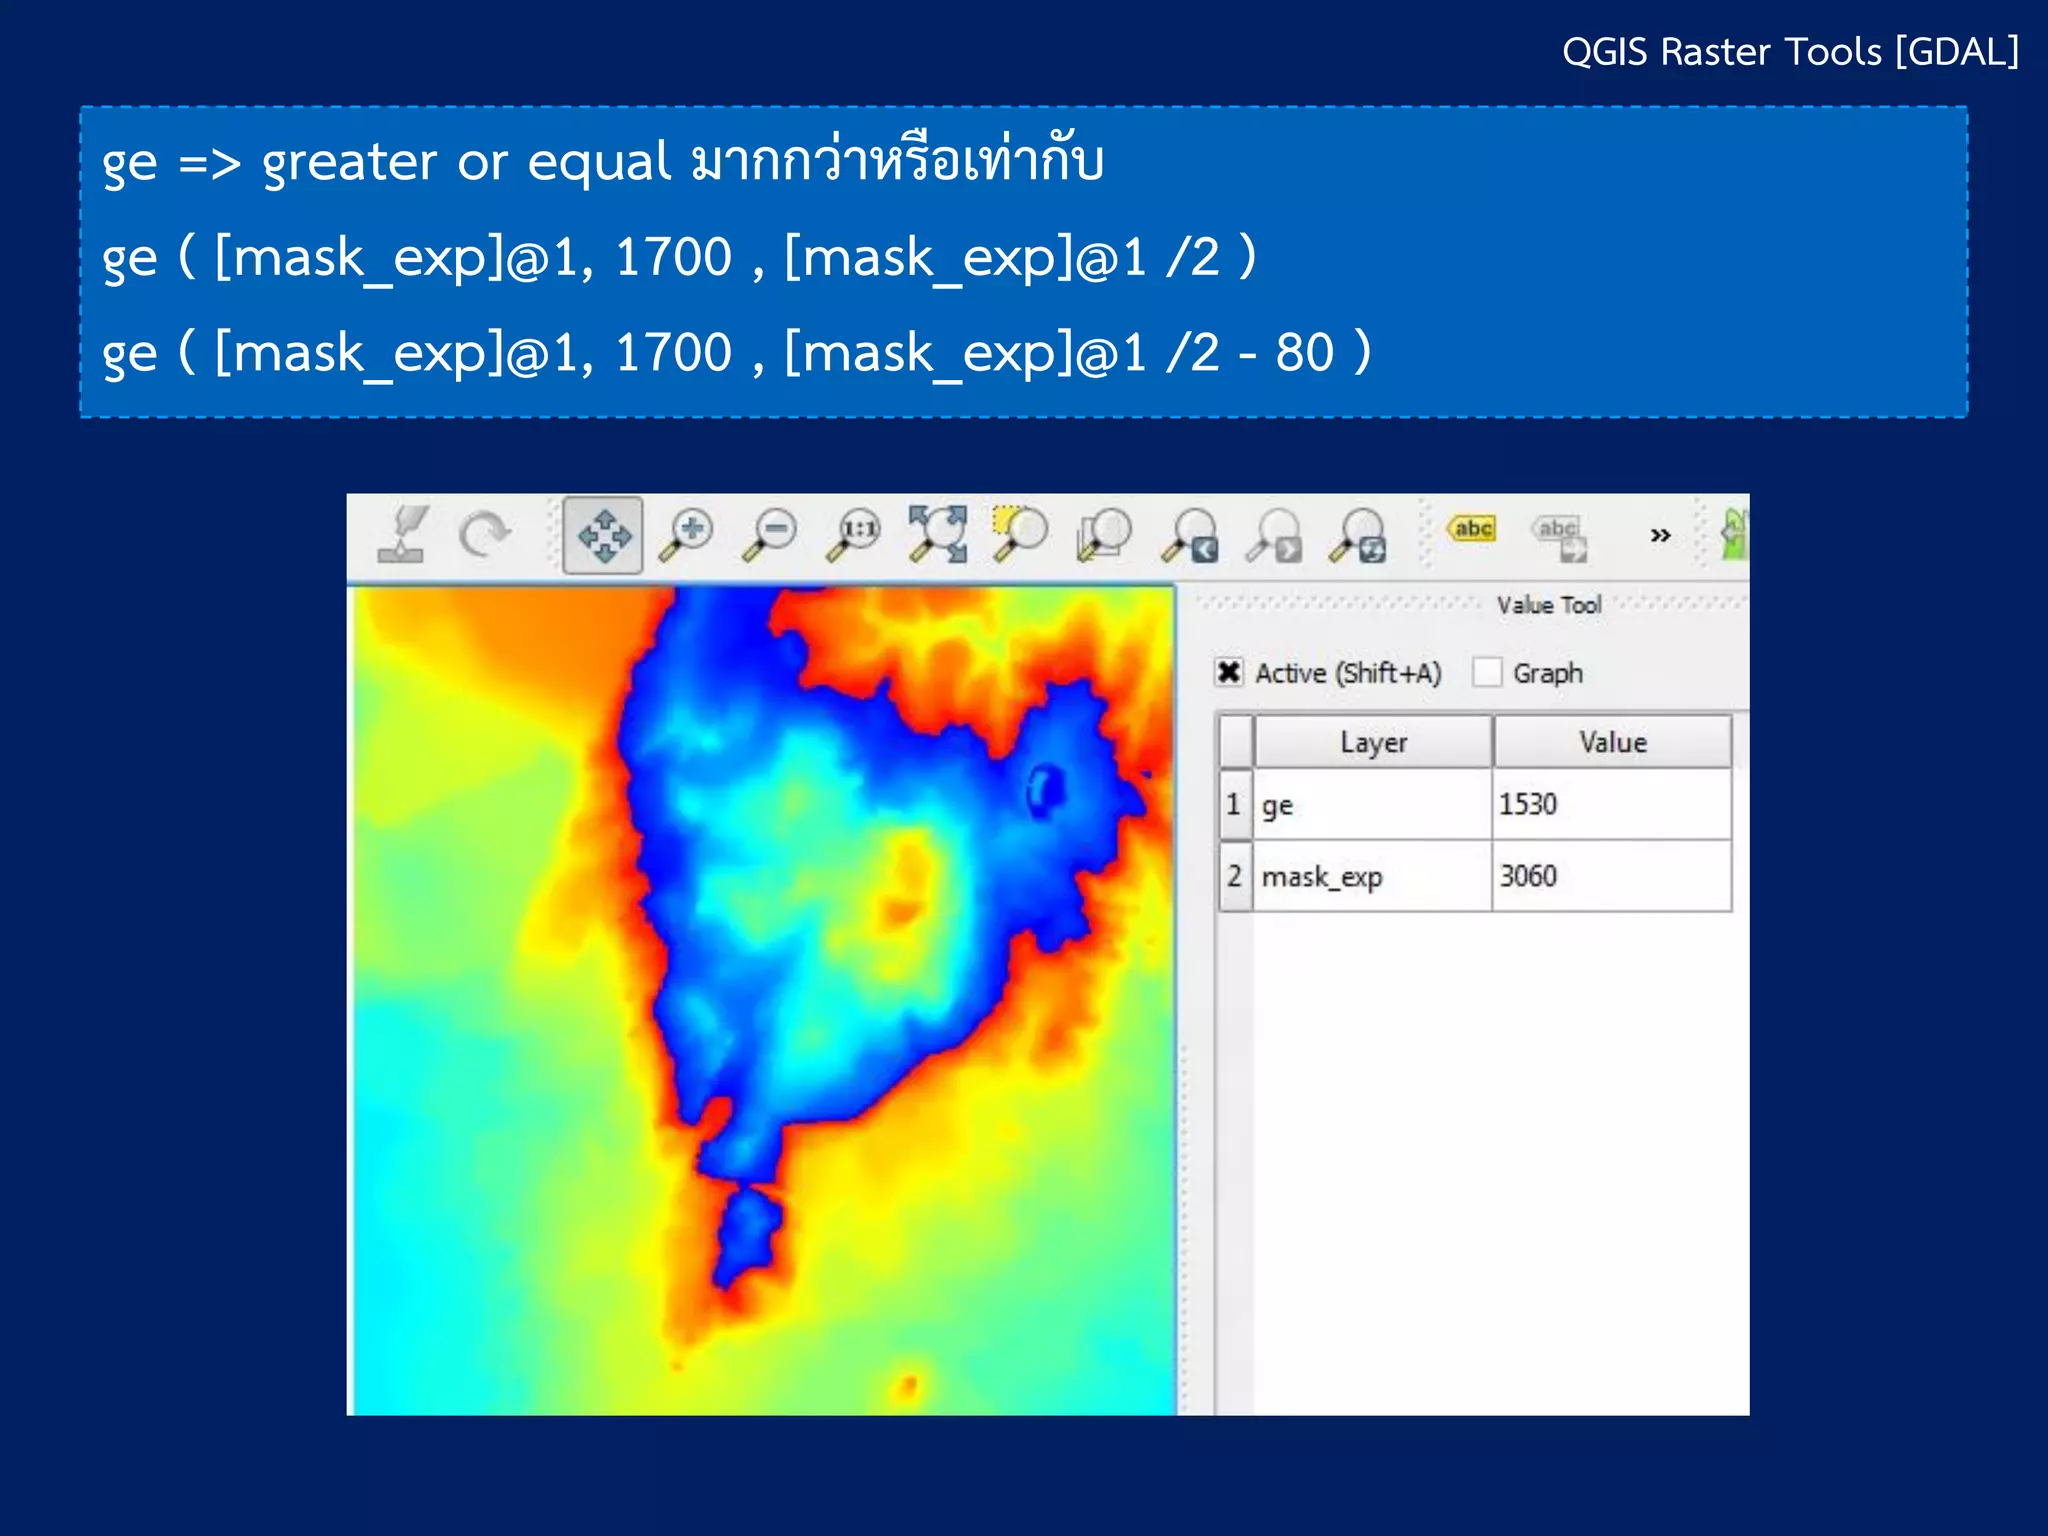
Task: Click Zoom to Selection icon
Action: pos(1020,534)
